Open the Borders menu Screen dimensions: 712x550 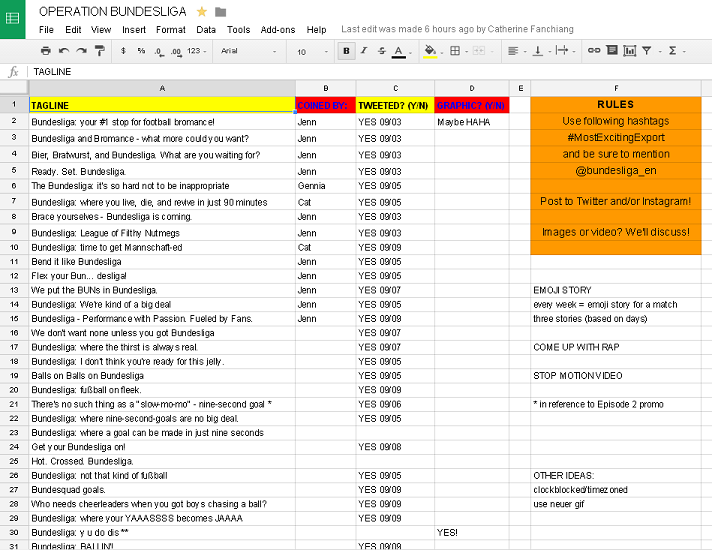[455, 51]
